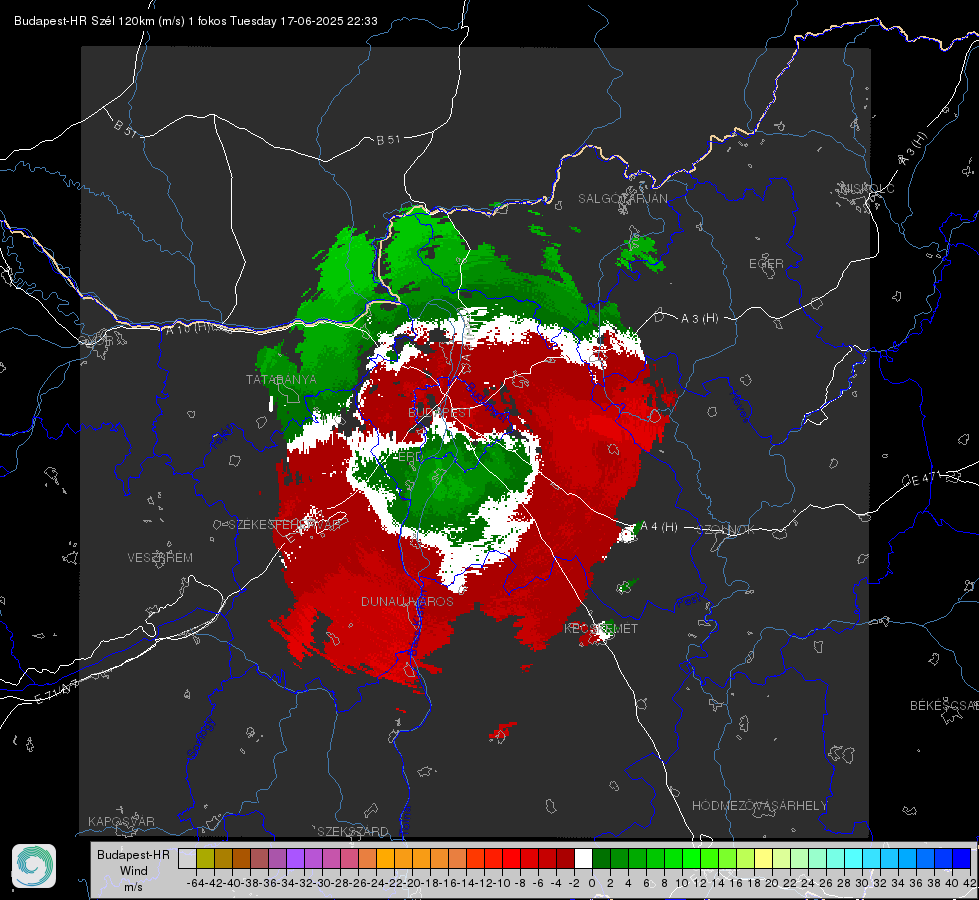Select the violet swatch between -34 and -32
This screenshot has height=900, width=979.
[295, 858]
